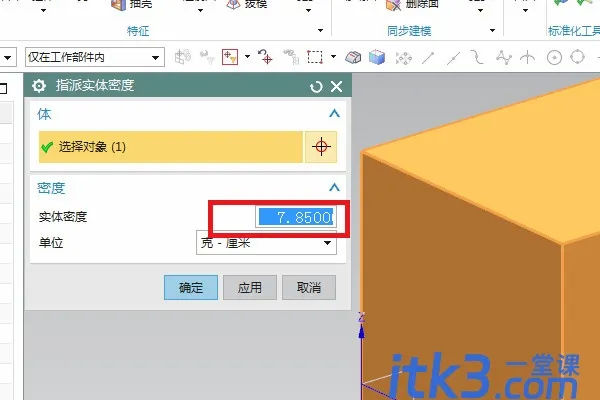Screen dimensions: 600x400
Task: Collapse the 体 section chevron
Action: click(x=334, y=114)
